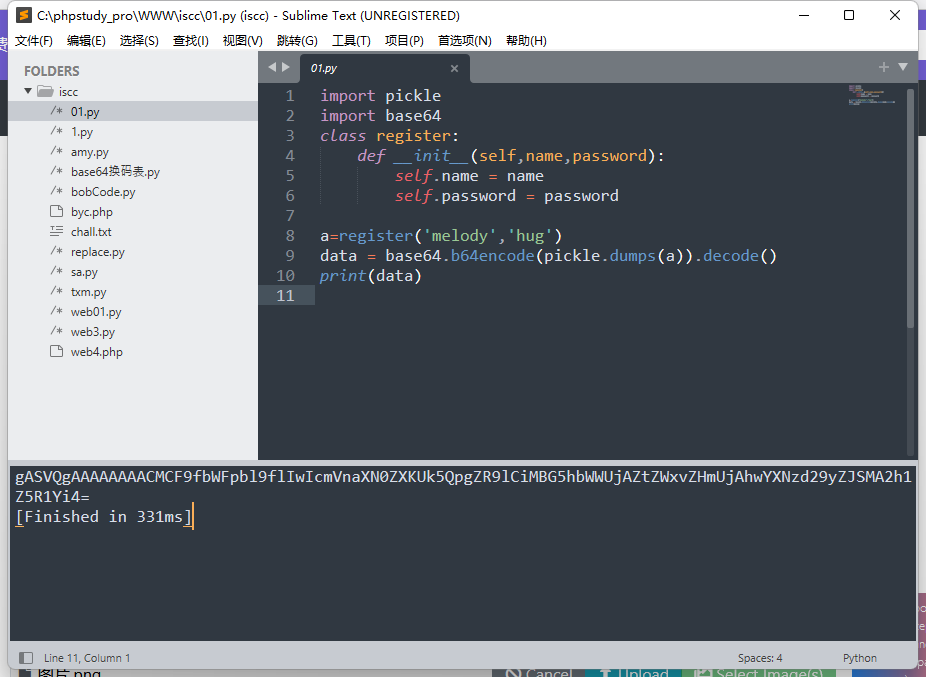Image resolution: width=926 pixels, height=677 pixels.
Task: Click the b64encode line of code
Action: coord(549,256)
